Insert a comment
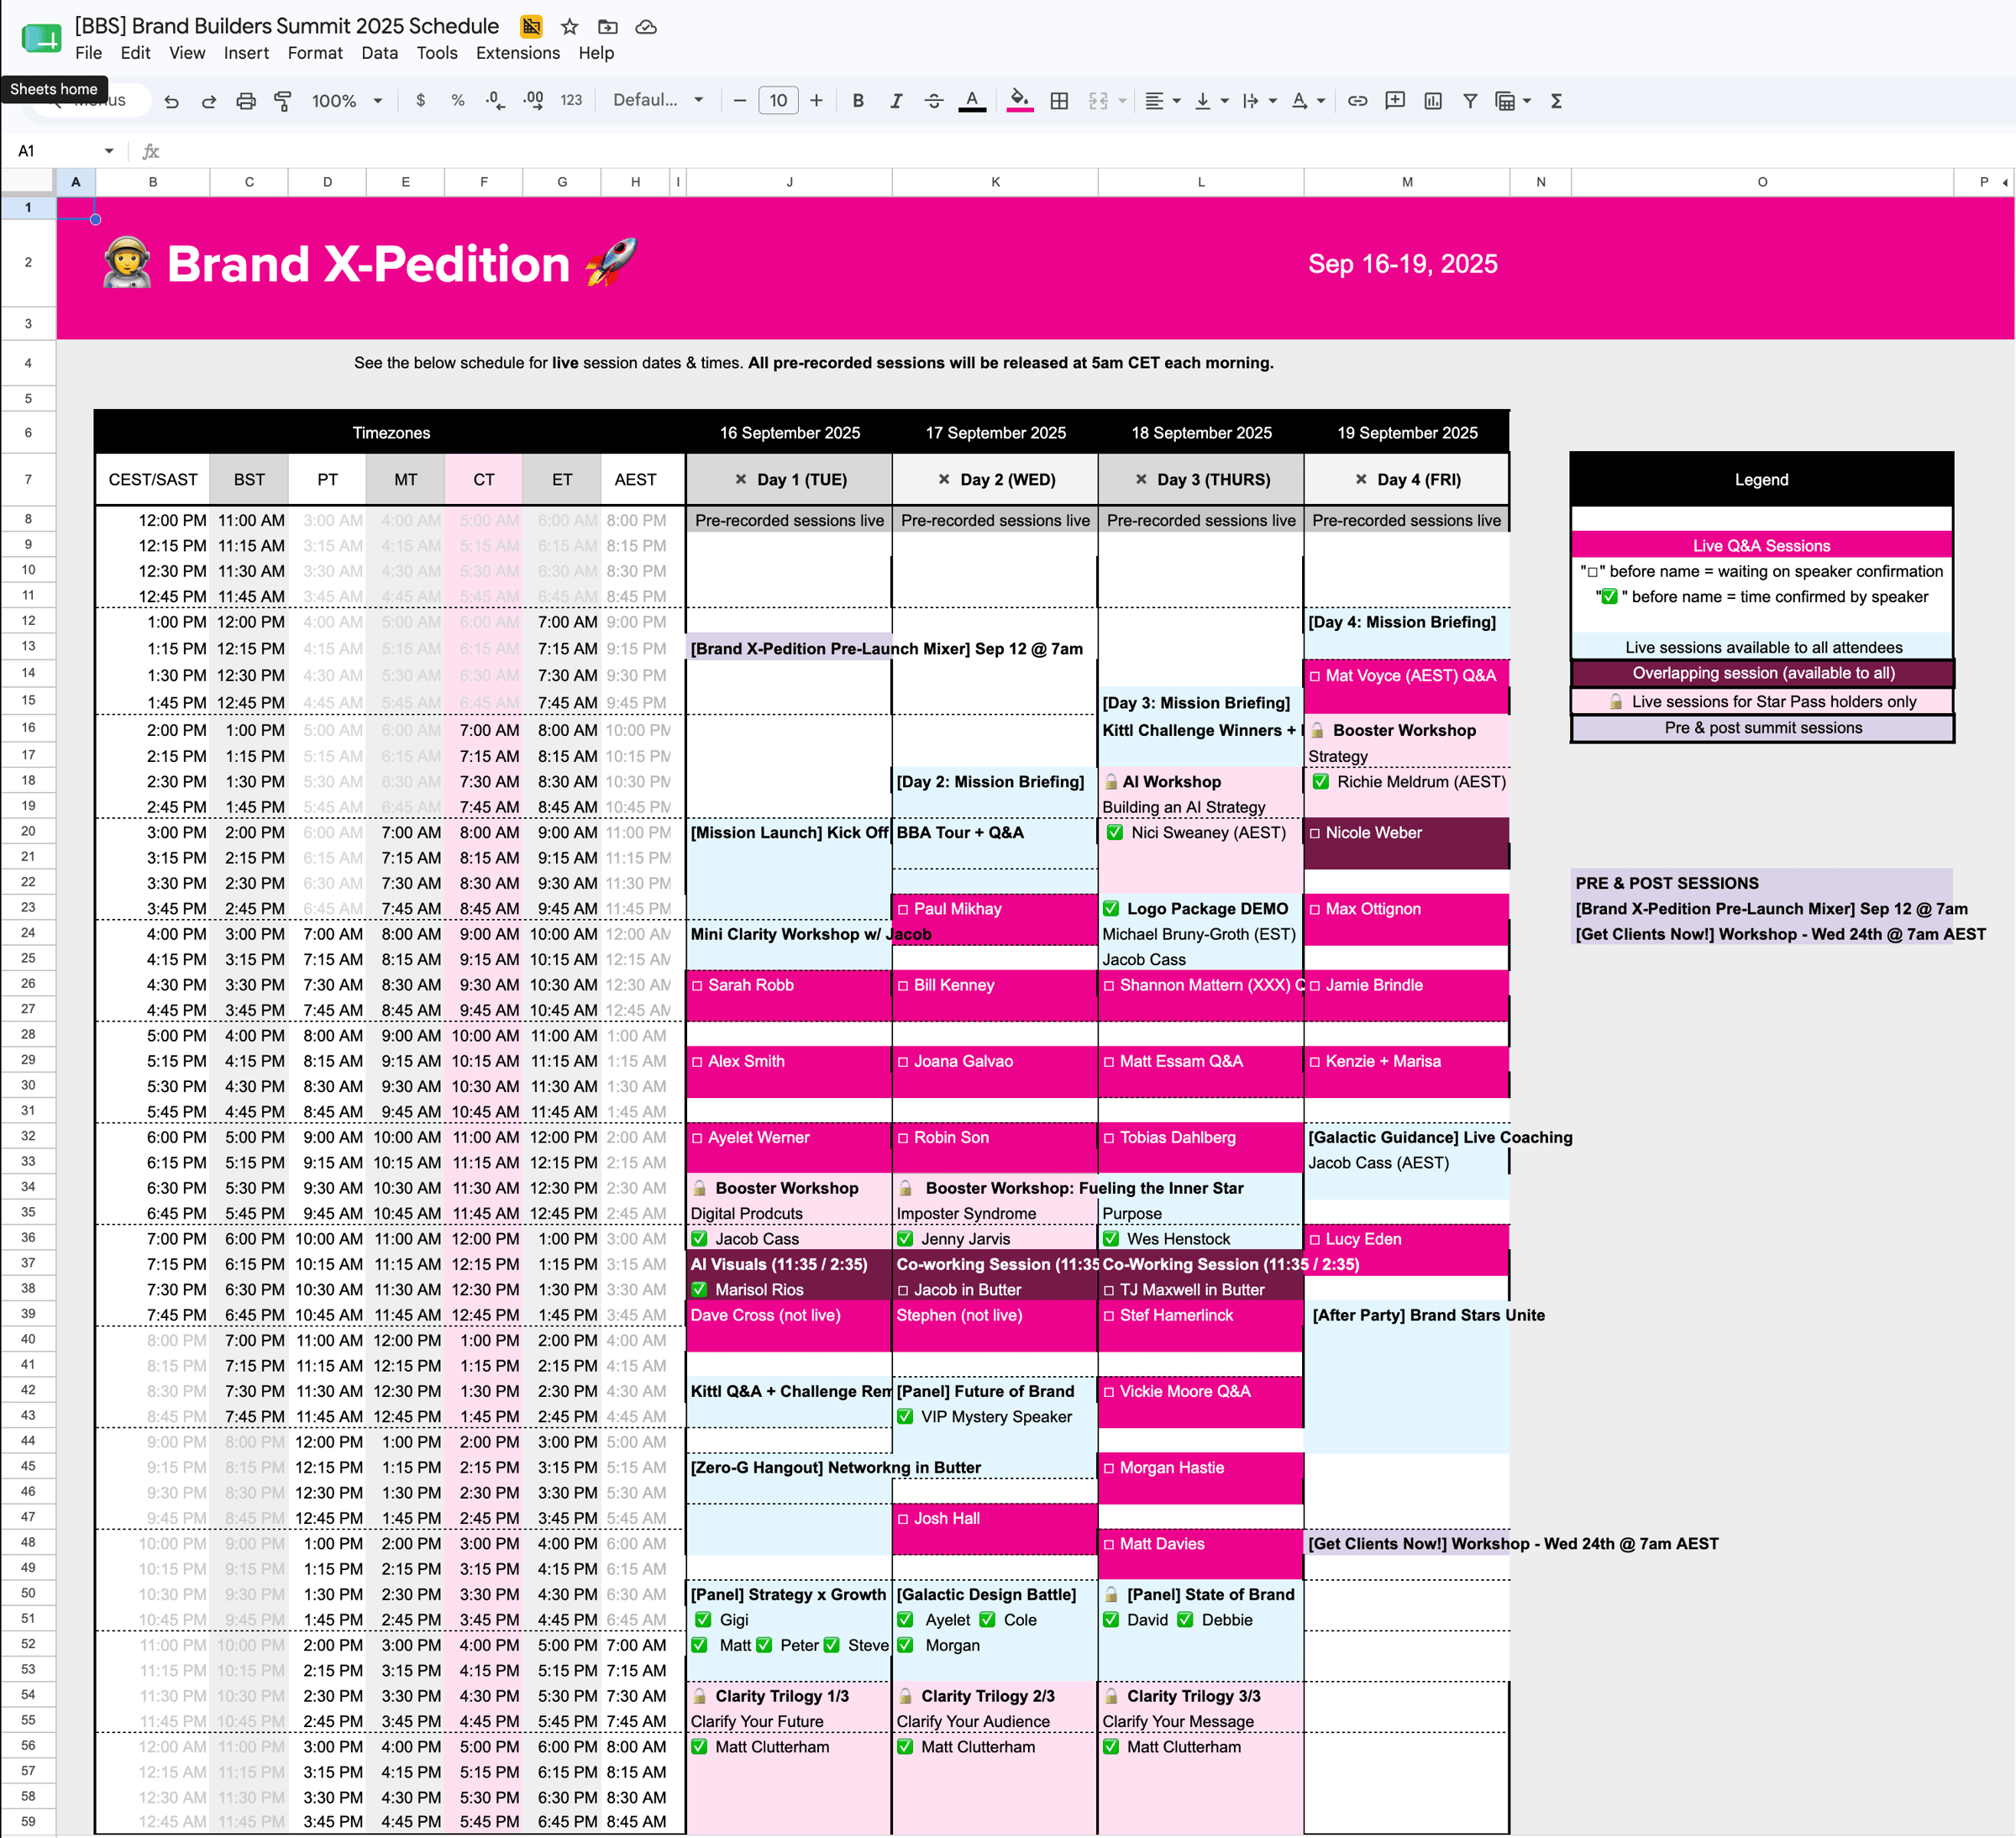The width and height of the screenshot is (2016, 1838). (x=1395, y=101)
